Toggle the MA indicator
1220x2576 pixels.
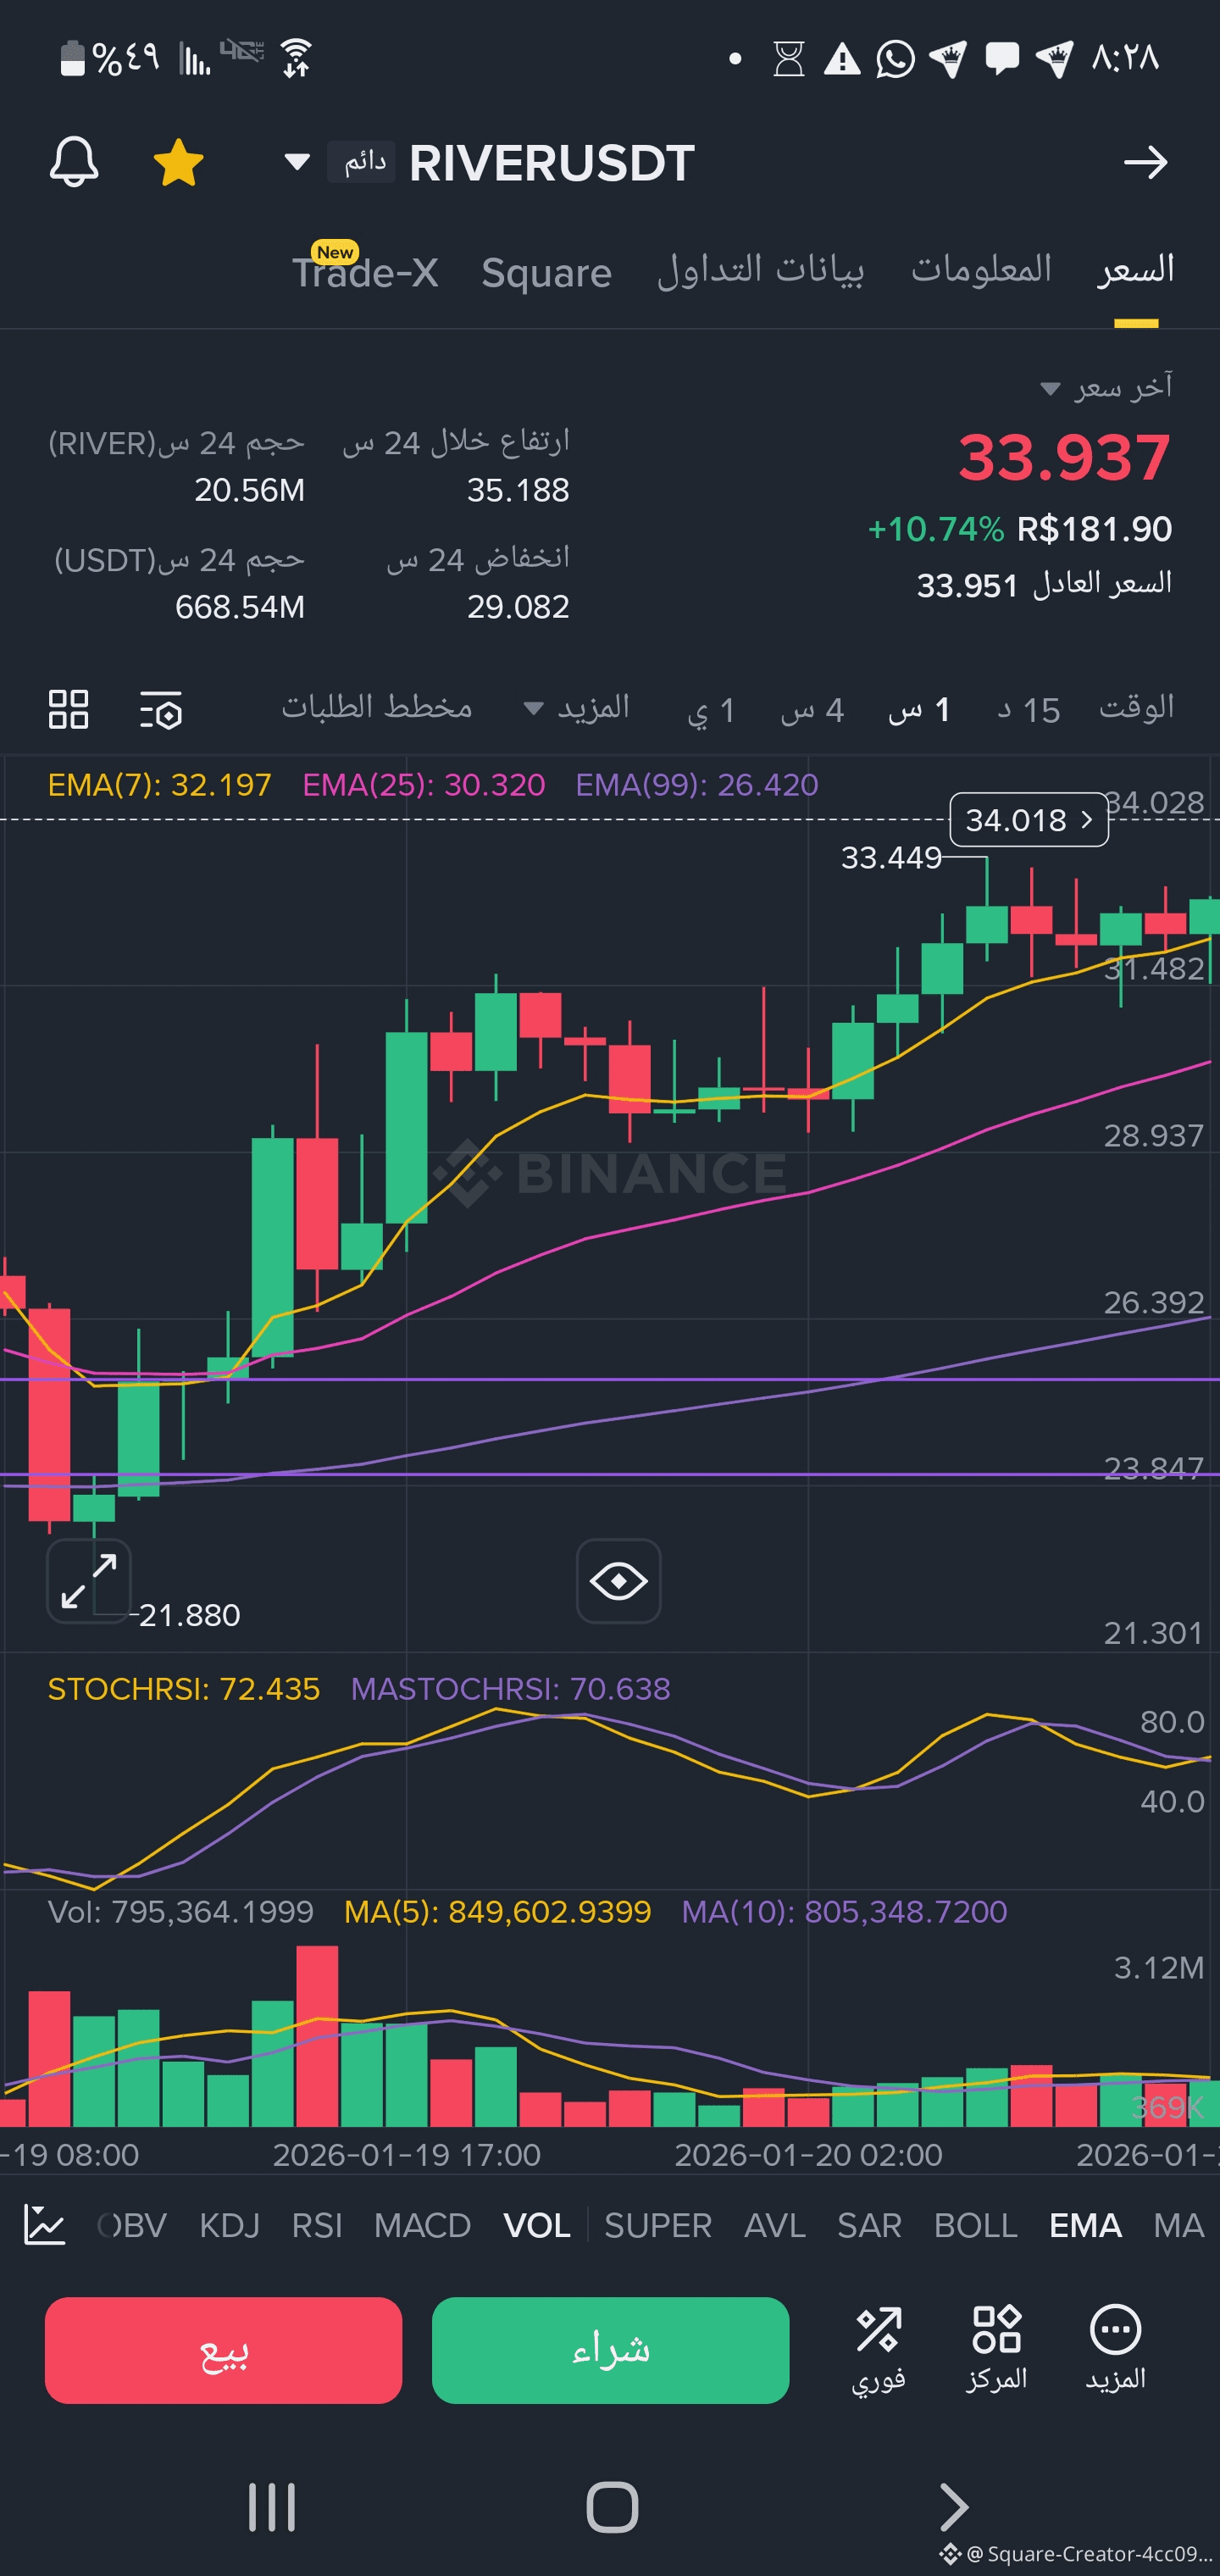(x=1179, y=2225)
